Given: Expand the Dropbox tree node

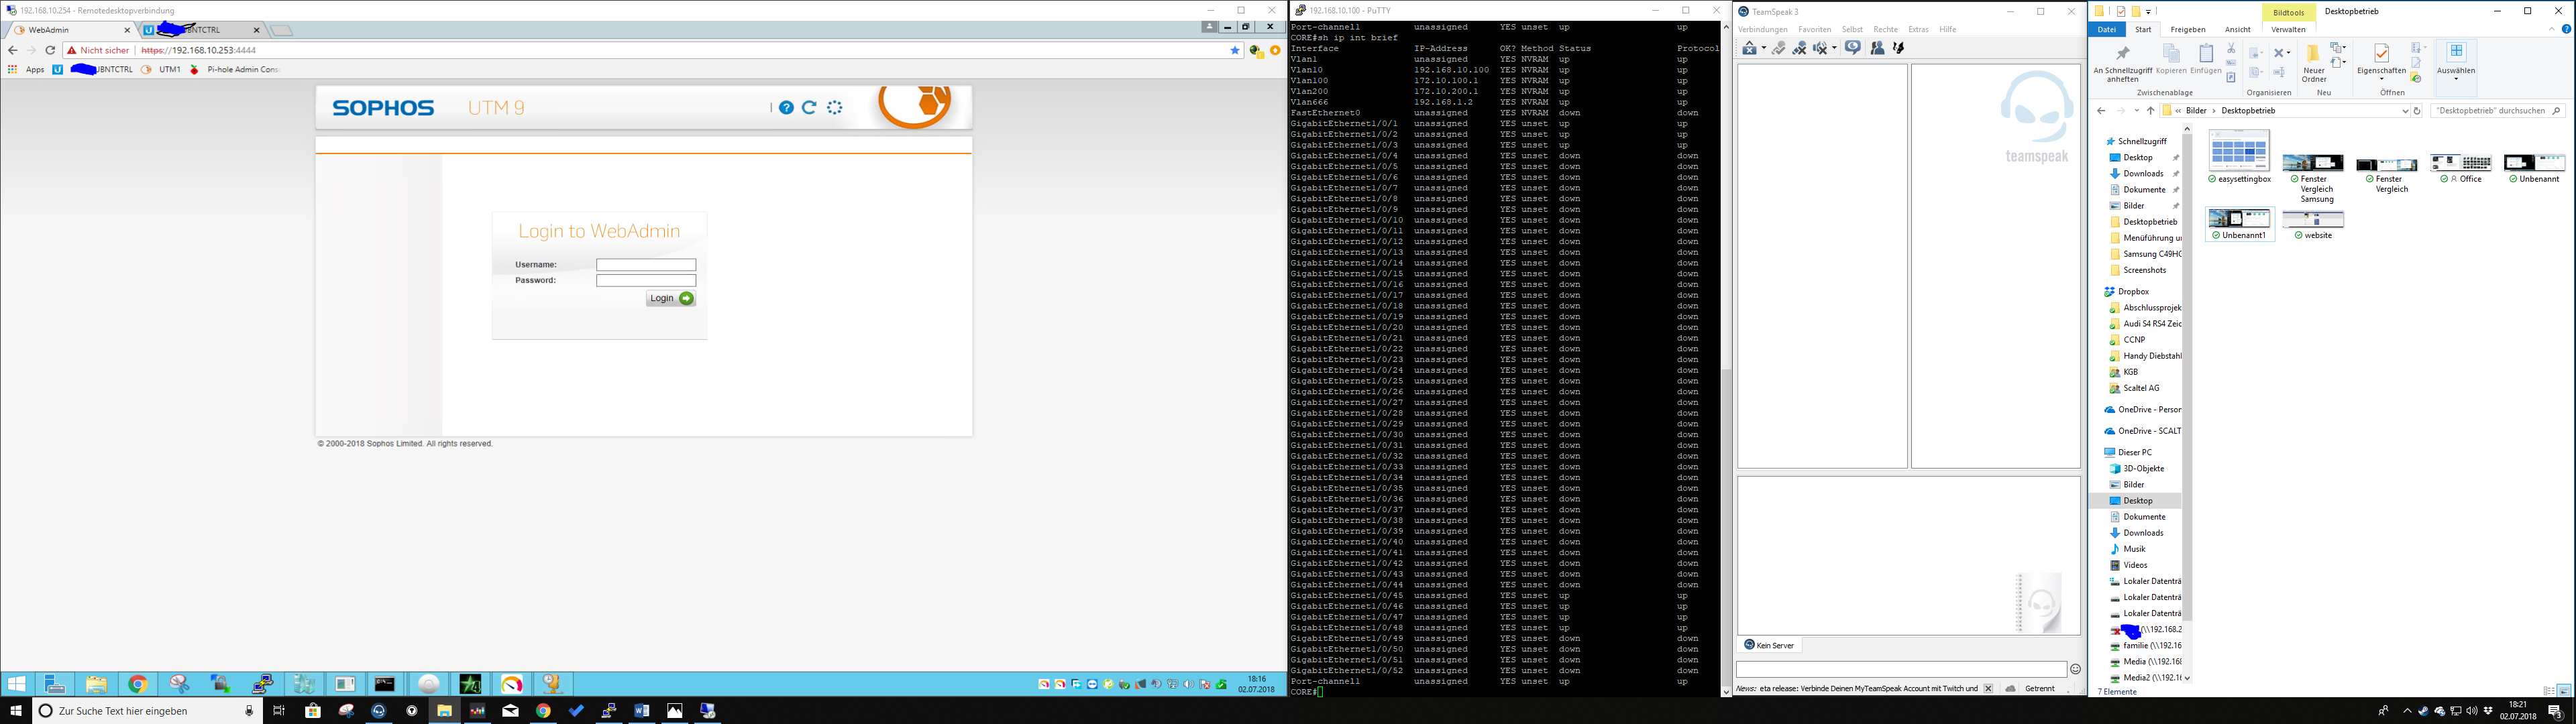Looking at the screenshot, I should click(2098, 292).
